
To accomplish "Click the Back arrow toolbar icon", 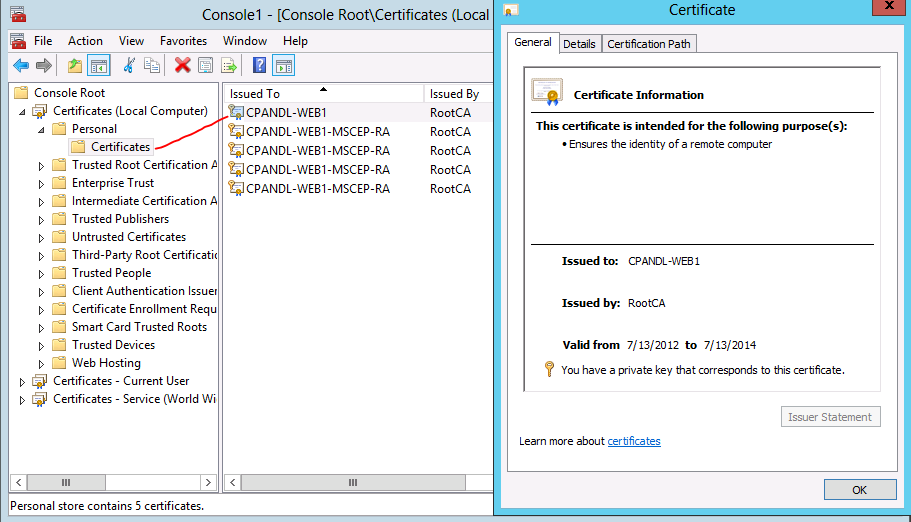I will point(21,66).
